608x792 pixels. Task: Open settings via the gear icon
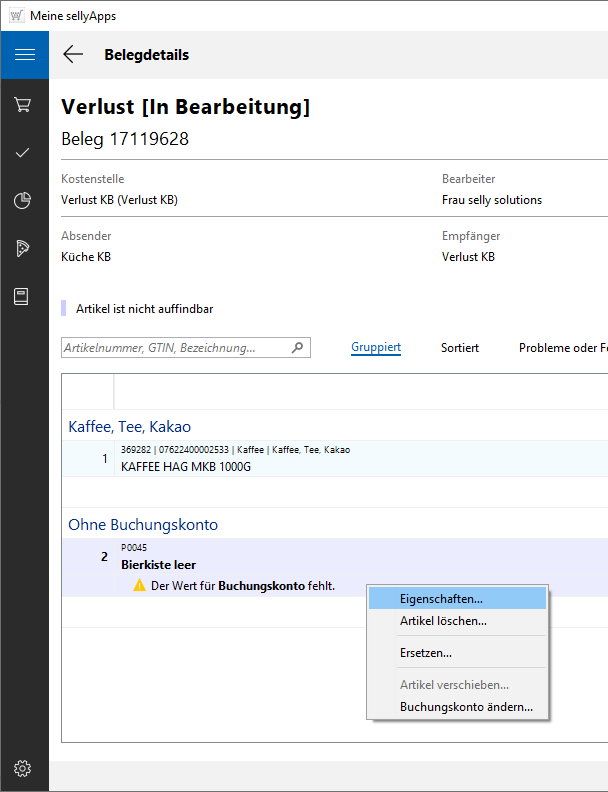24,768
